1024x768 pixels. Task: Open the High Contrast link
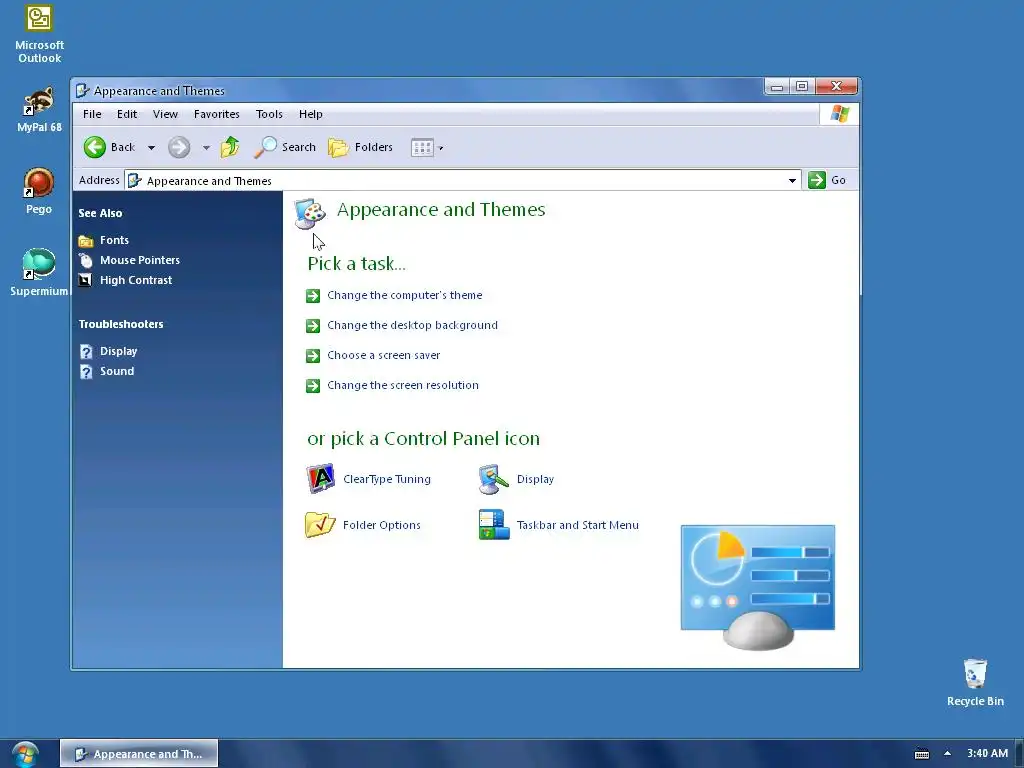click(136, 280)
